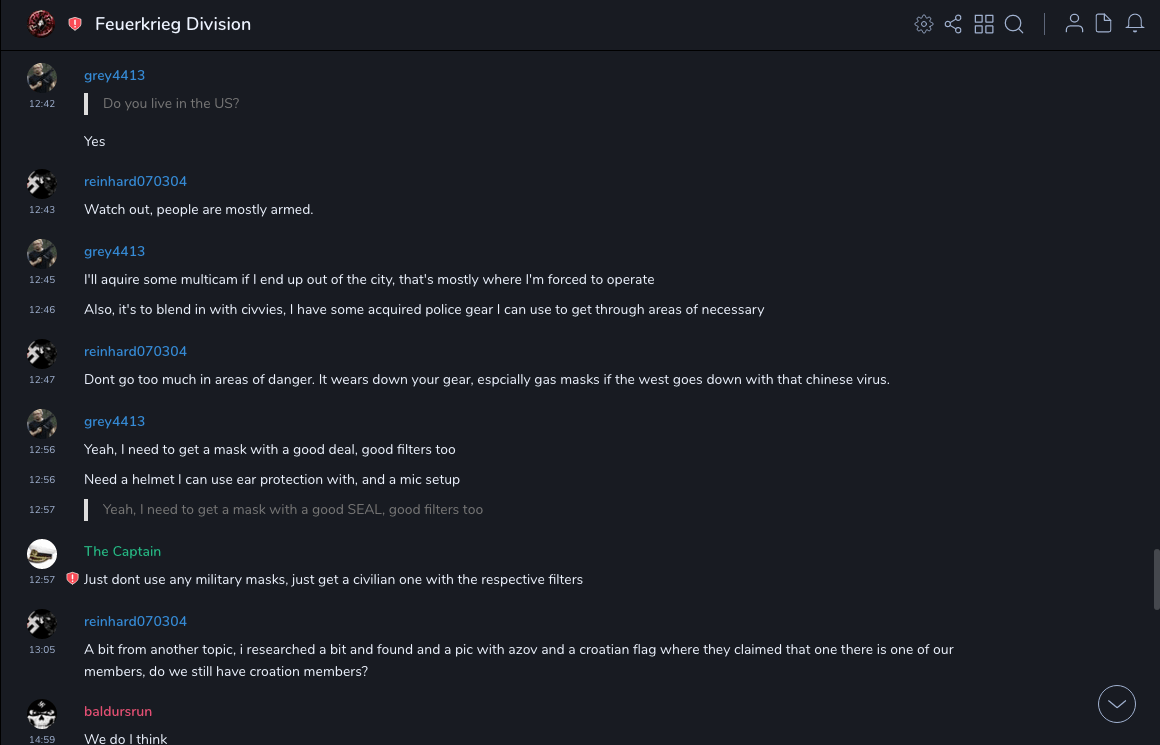Click baldursrun's skull profile avatar

pyautogui.click(x=42, y=713)
